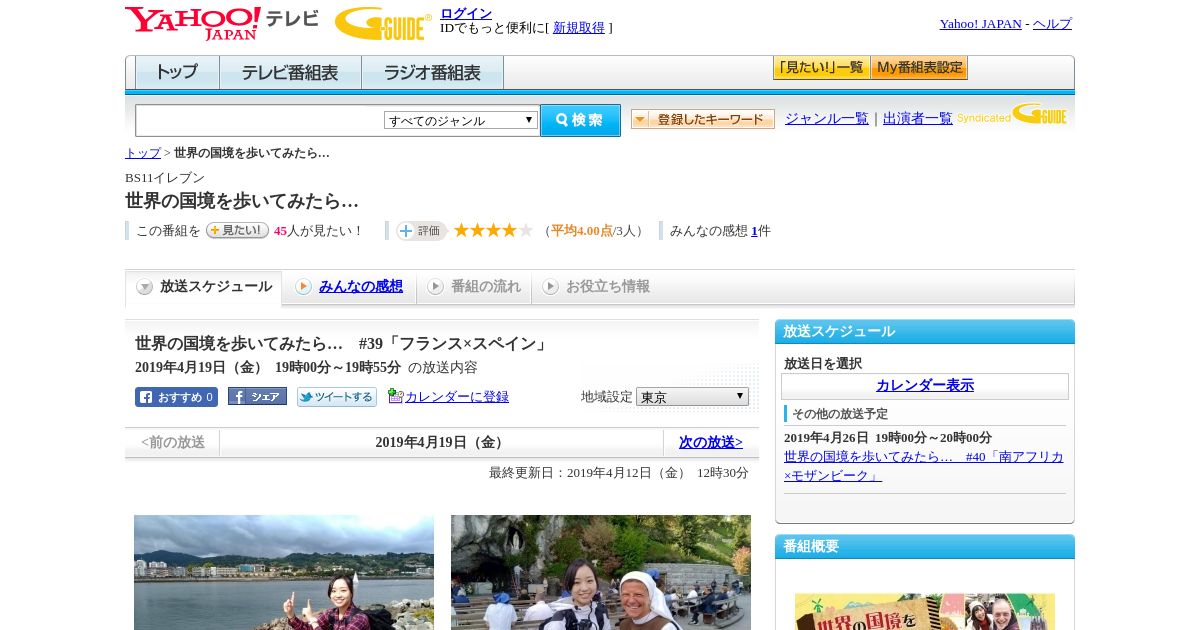Viewport: 1200px width, 630px height.
Task: Open テレビ番組表 navigation tab
Action: point(290,73)
